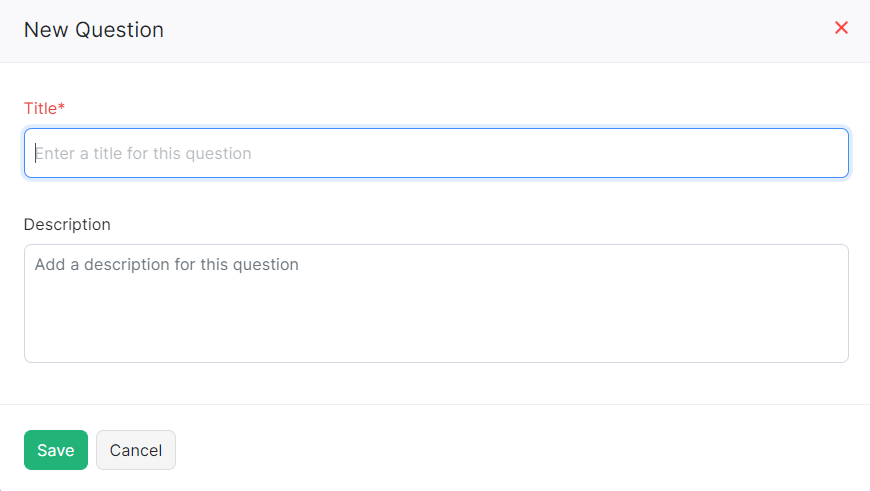This screenshot has height=491, width=870.
Task: Focus the Title input field
Action: click(x=436, y=153)
